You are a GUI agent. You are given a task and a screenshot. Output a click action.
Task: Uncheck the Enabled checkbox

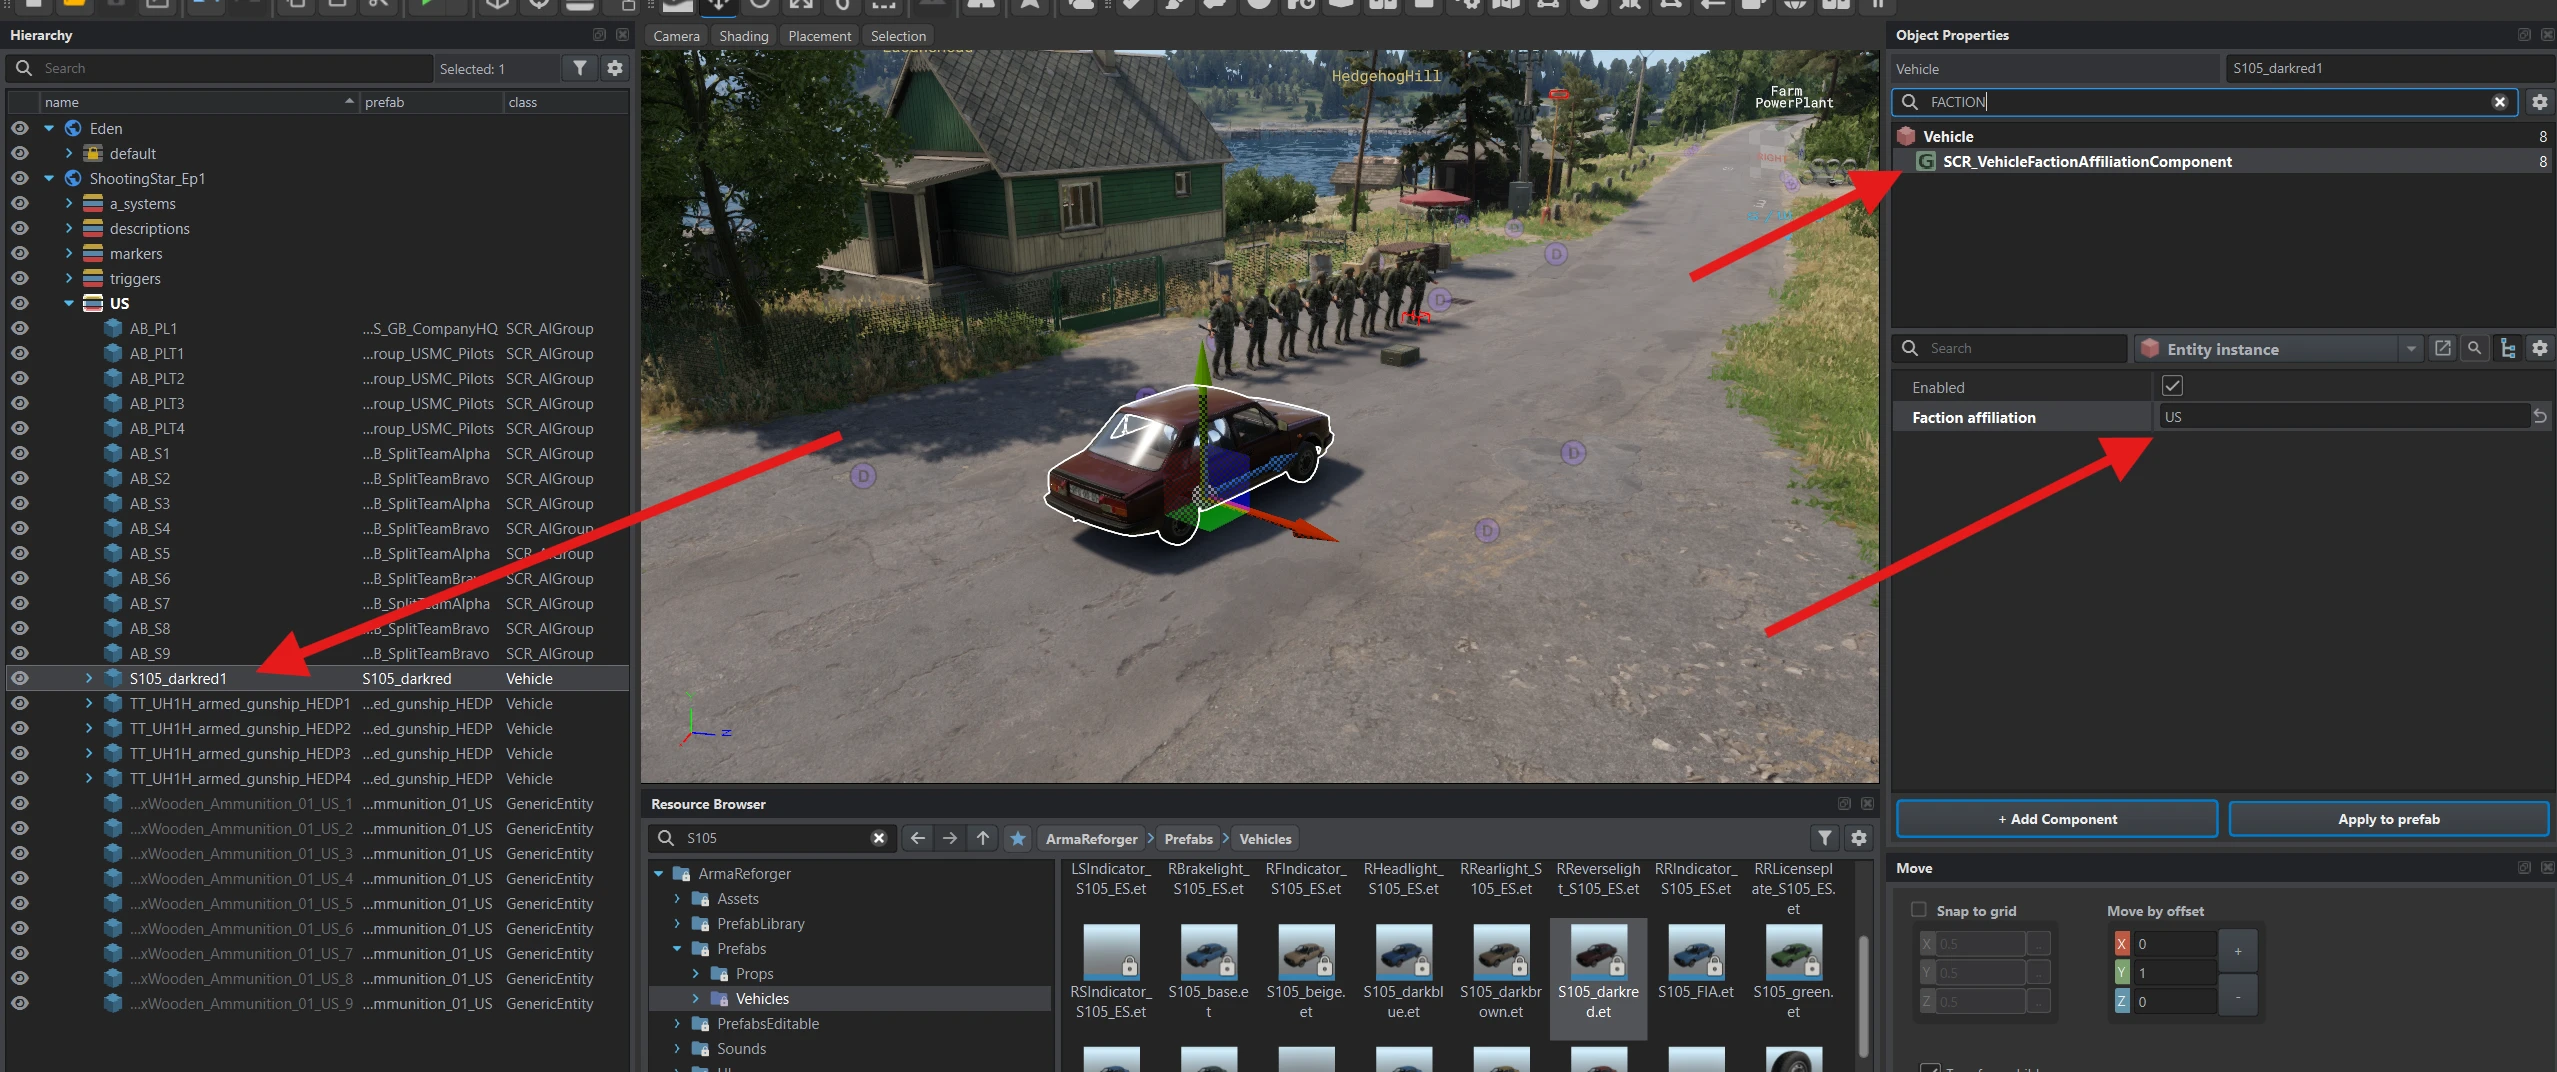[2172, 386]
